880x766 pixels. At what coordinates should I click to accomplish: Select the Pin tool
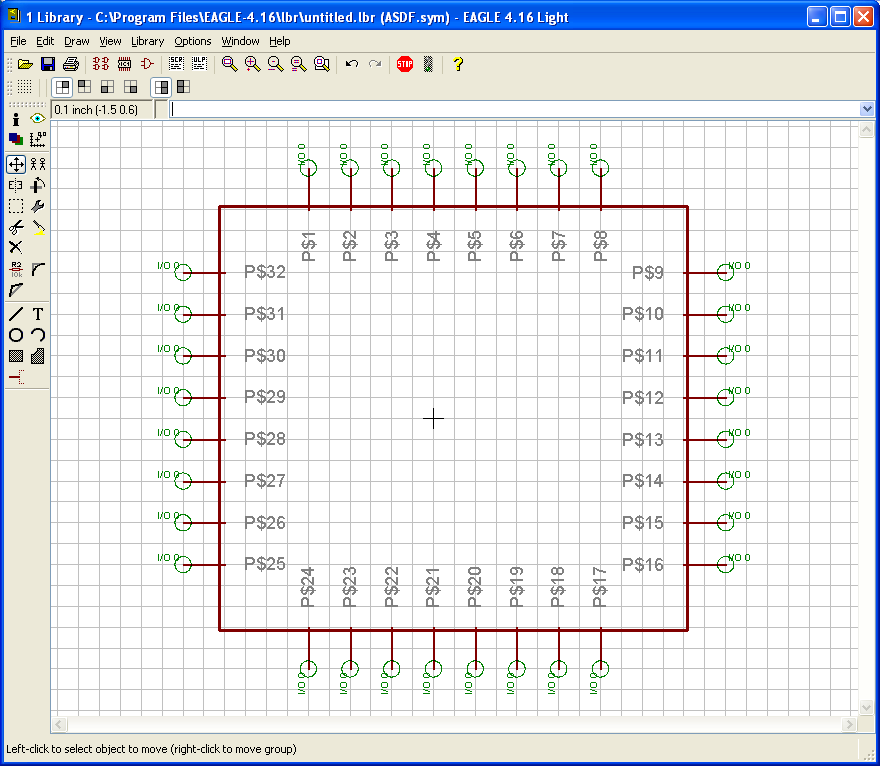point(16,377)
